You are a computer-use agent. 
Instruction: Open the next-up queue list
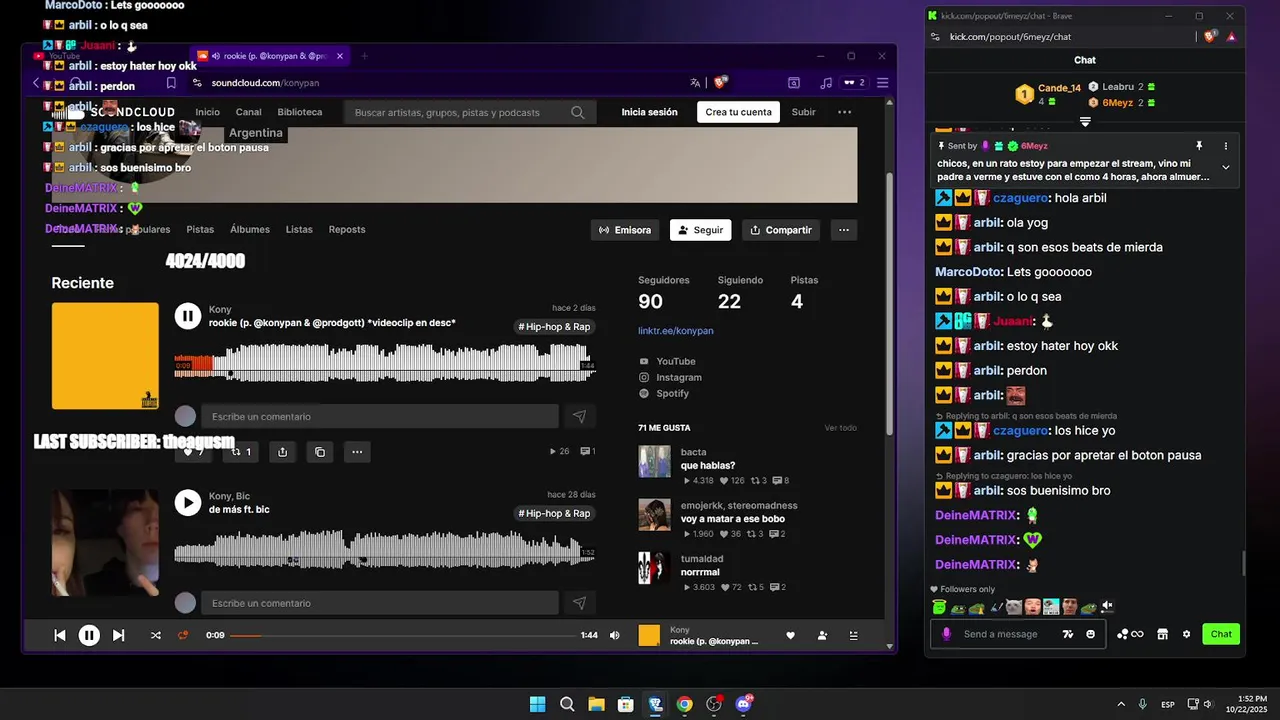point(853,635)
